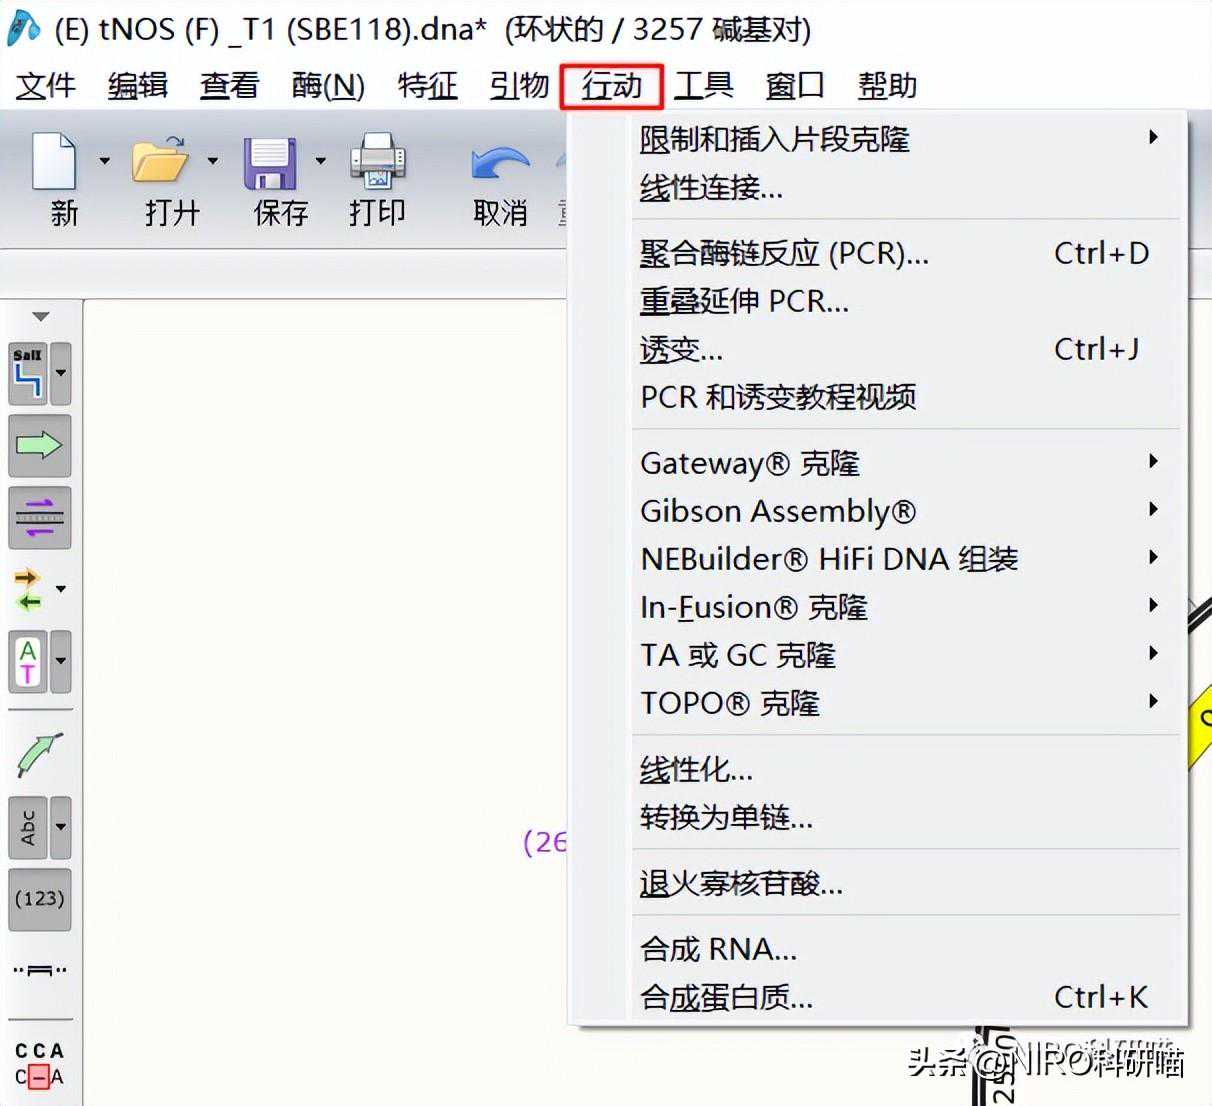Open the dropdown arrow beside the Abc icon

click(61, 827)
